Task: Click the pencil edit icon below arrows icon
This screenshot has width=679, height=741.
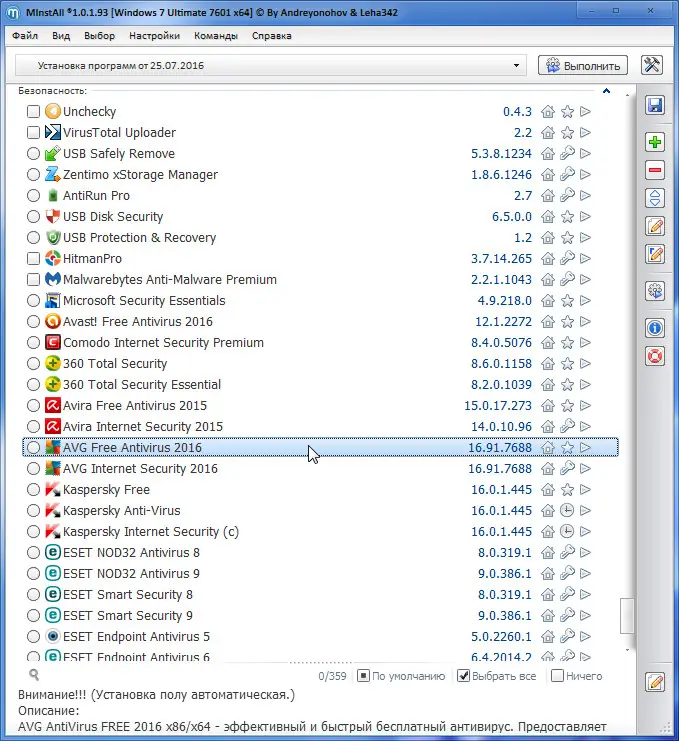Action: pyautogui.click(x=655, y=226)
